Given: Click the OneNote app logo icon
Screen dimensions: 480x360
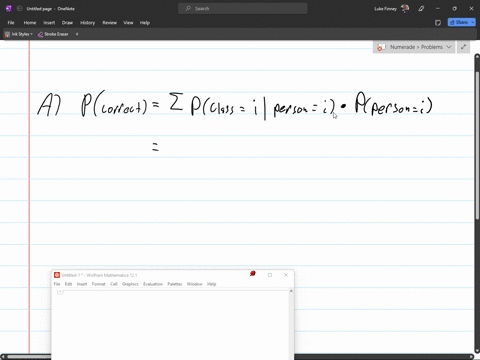Looking at the screenshot, I should (x=9, y=8).
